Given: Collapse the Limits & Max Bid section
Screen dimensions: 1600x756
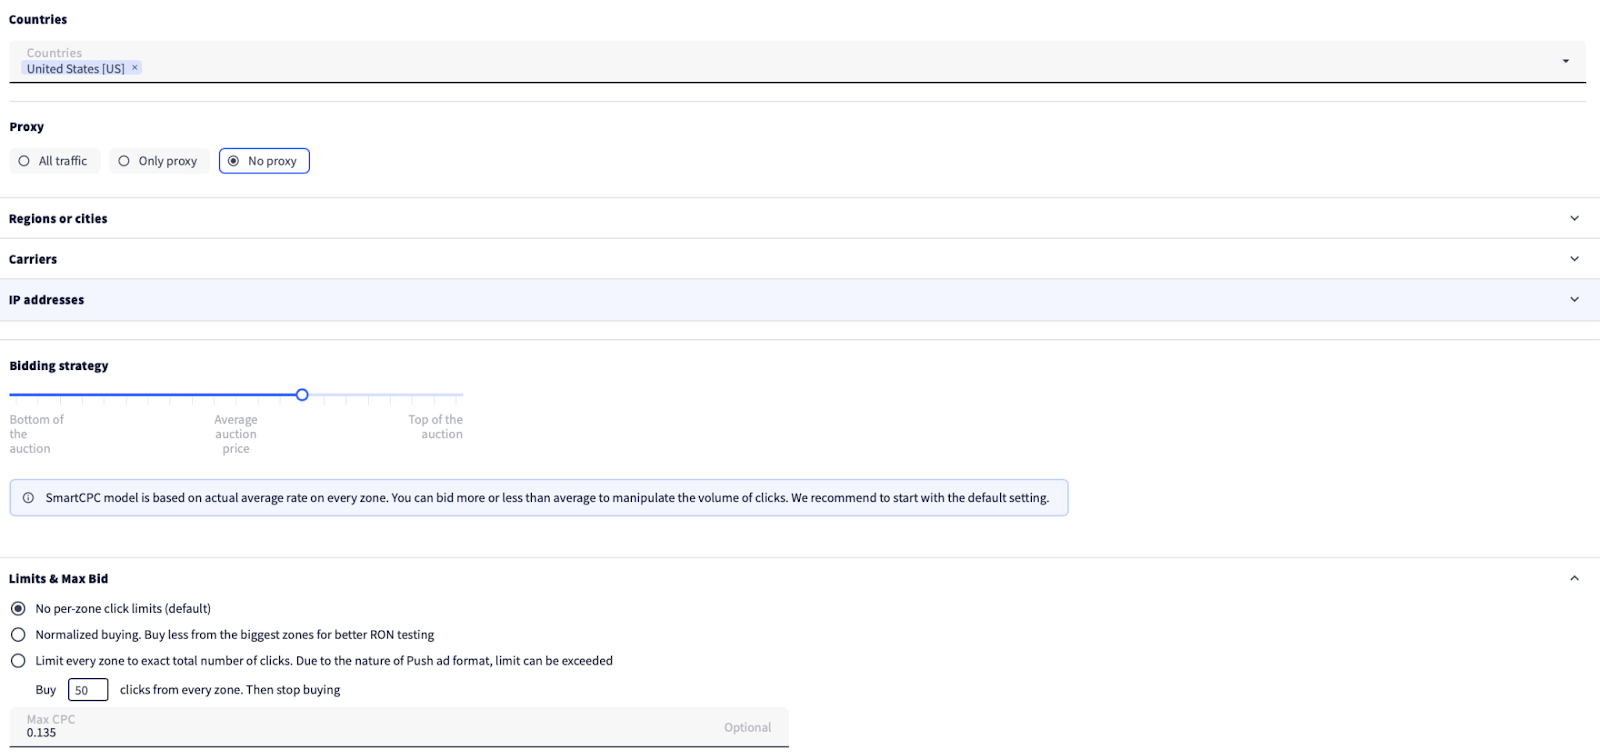Looking at the screenshot, I should pyautogui.click(x=1574, y=579).
